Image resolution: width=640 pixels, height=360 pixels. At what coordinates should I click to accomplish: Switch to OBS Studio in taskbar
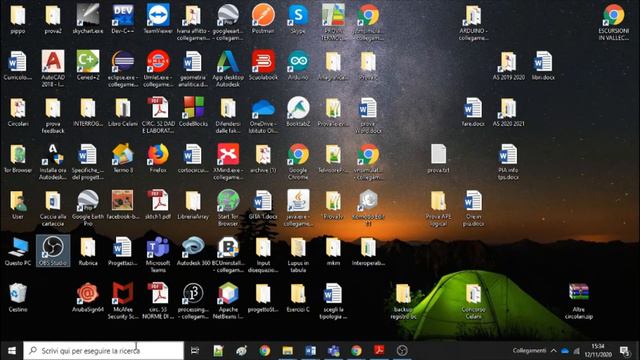coord(402,351)
